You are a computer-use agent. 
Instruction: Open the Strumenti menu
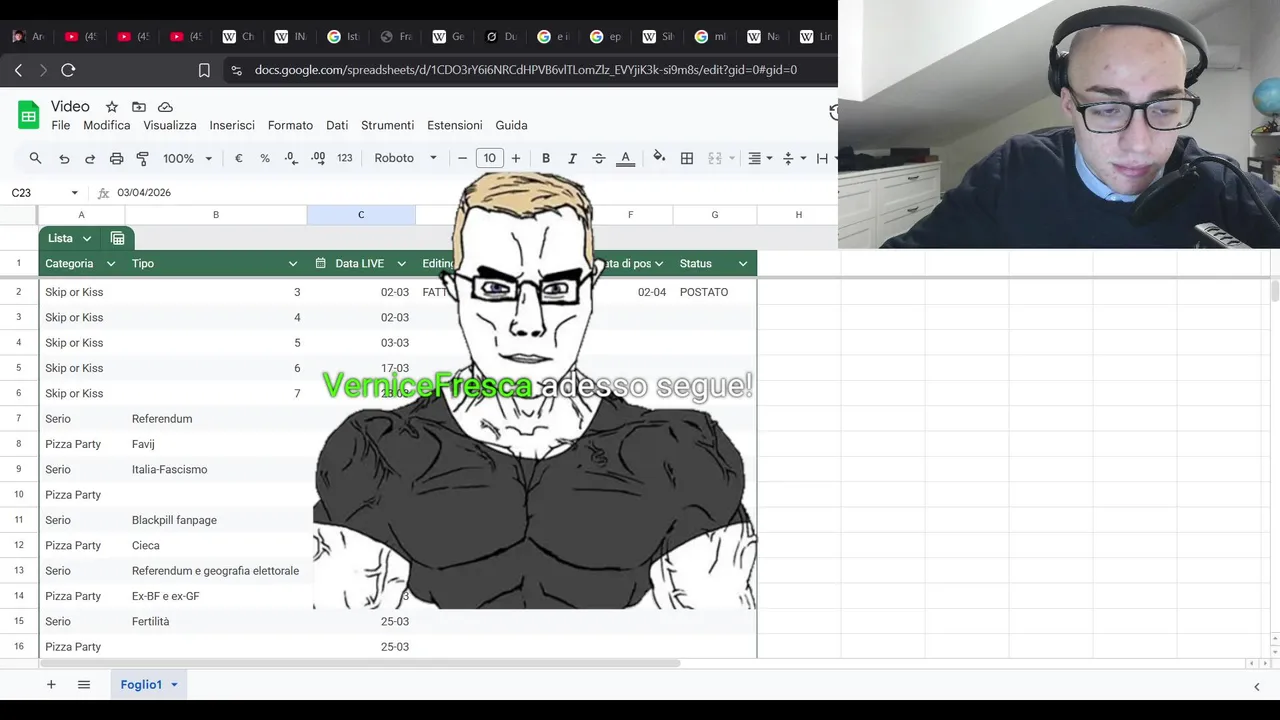pos(387,125)
